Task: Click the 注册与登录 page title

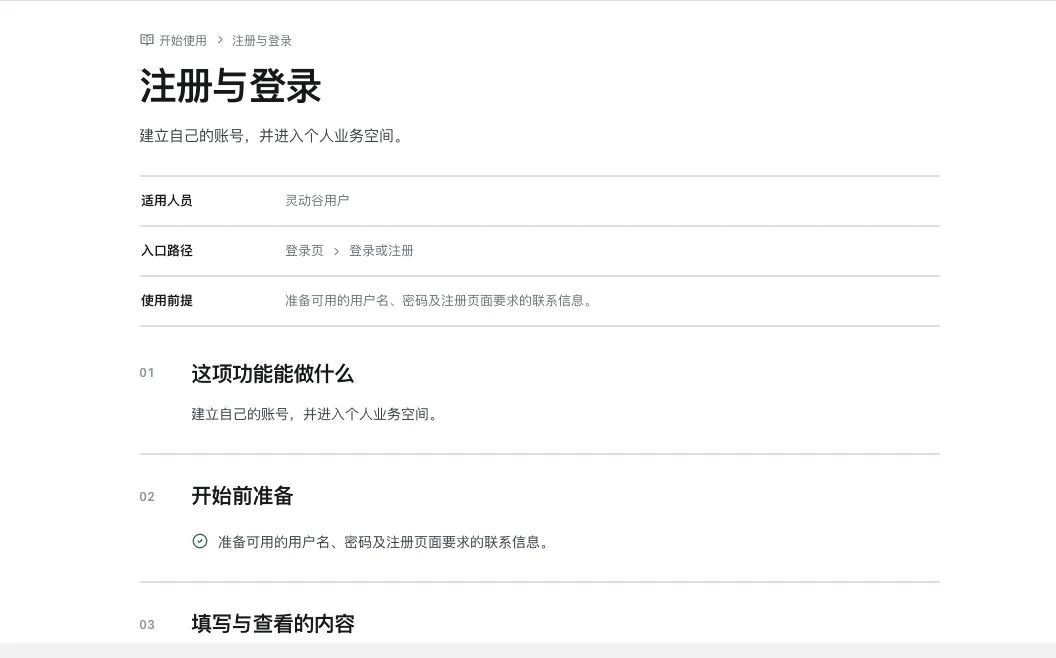Action: click(x=230, y=86)
